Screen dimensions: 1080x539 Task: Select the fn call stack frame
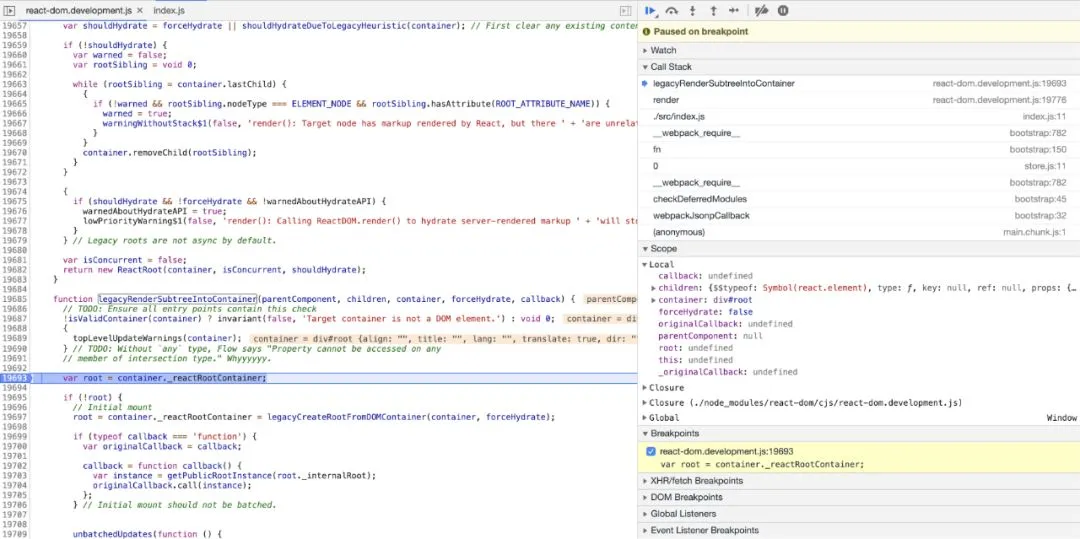859,149
